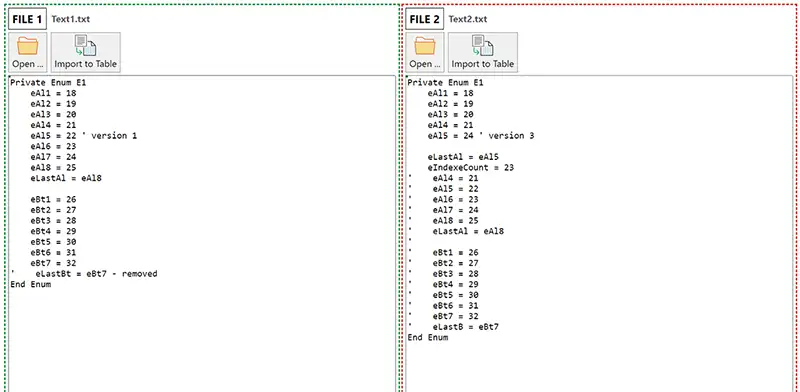Click 'eLastAl = eAl5' in FILE 2
The width and height of the screenshot is (800, 392).
pos(463,157)
